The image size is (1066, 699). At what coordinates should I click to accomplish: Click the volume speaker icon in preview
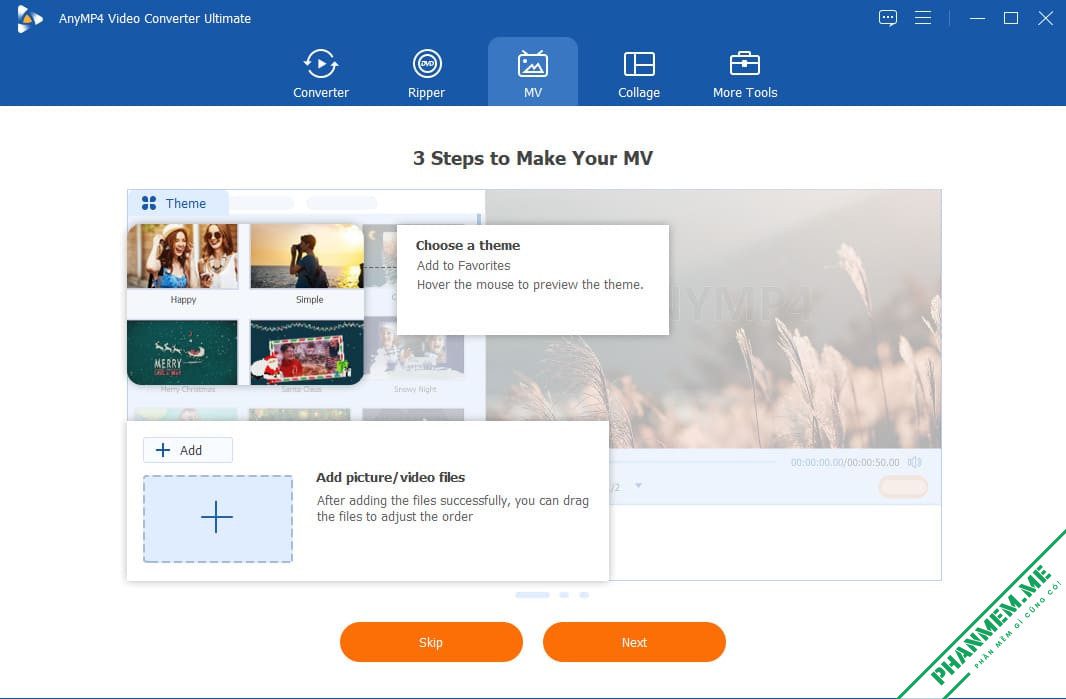click(914, 462)
